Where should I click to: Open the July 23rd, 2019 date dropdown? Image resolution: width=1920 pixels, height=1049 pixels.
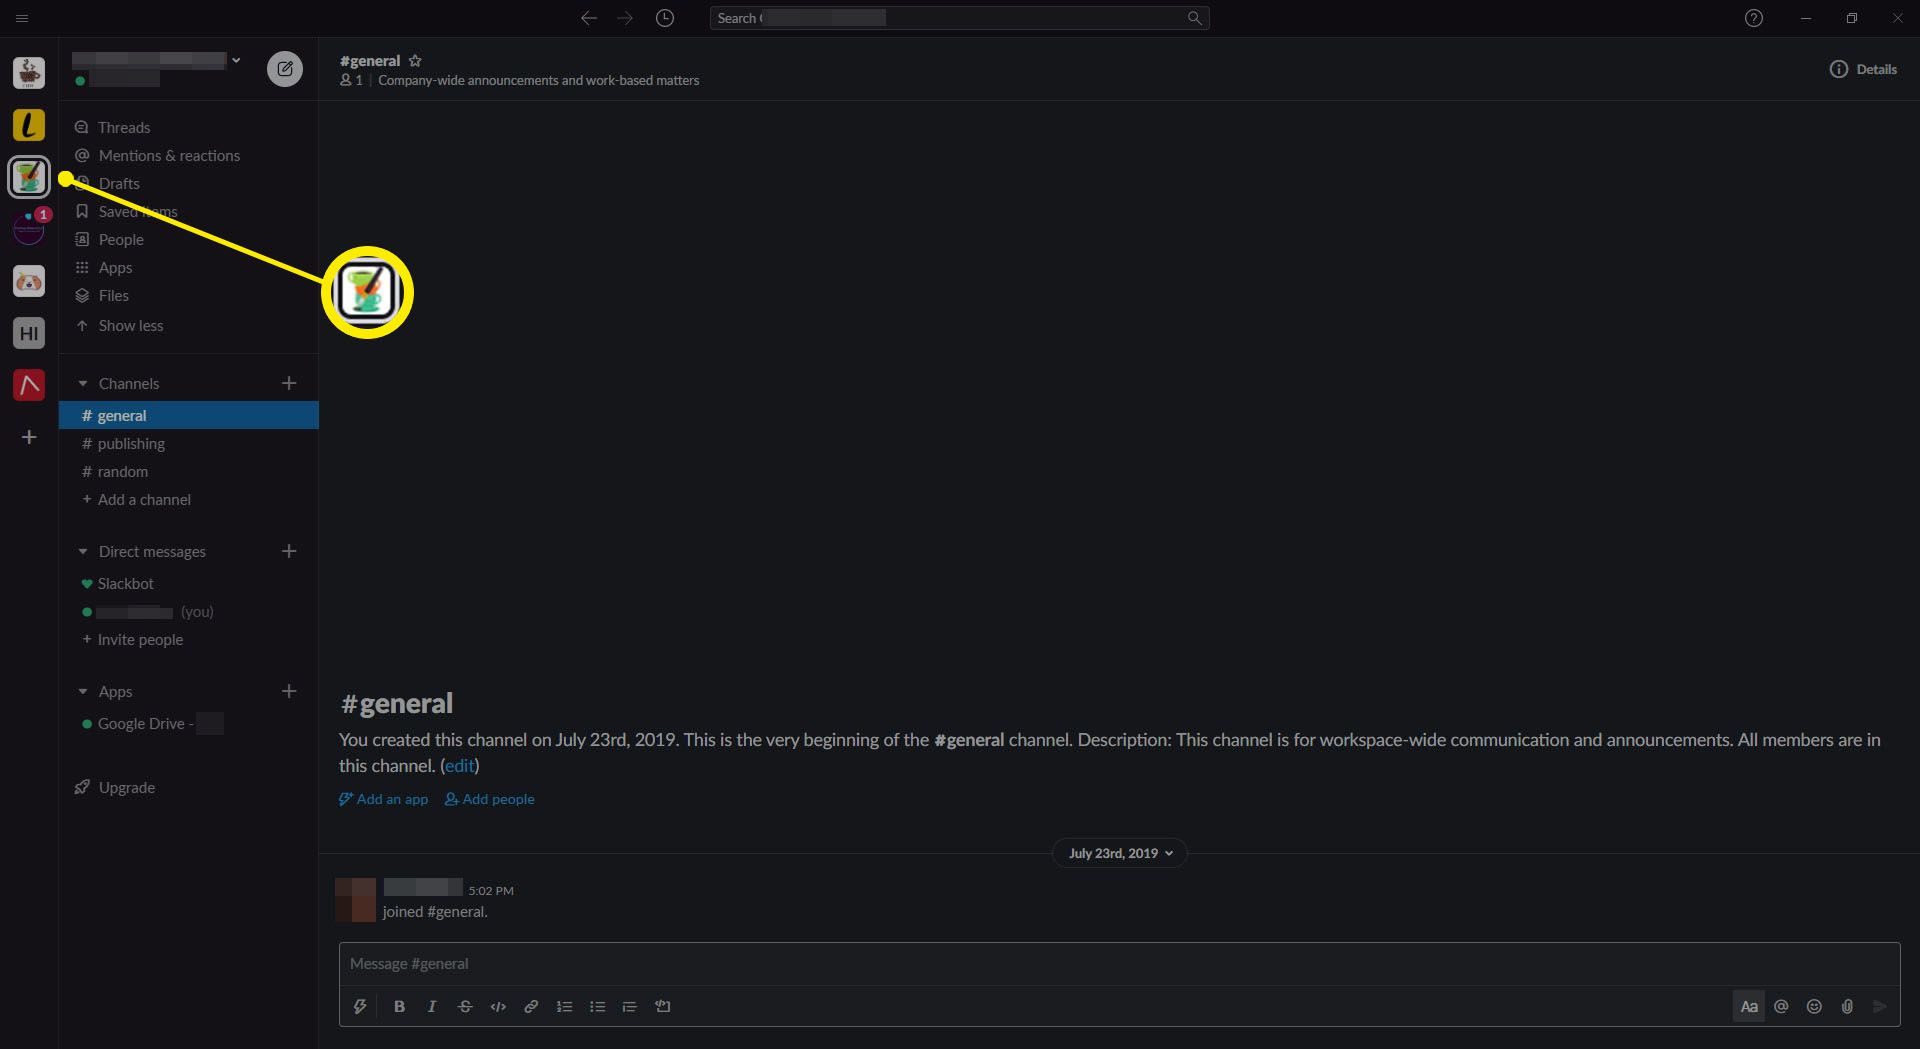pyautogui.click(x=1119, y=853)
